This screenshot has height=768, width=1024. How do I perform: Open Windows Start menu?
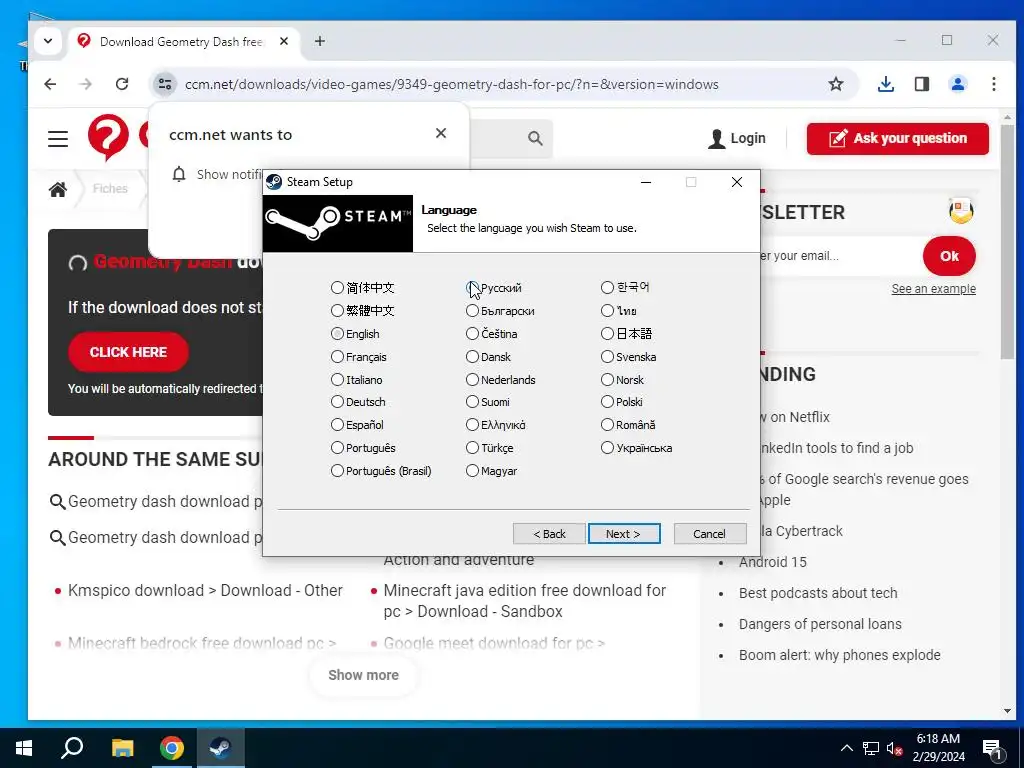pyautogui.click(x=24, y=748)
